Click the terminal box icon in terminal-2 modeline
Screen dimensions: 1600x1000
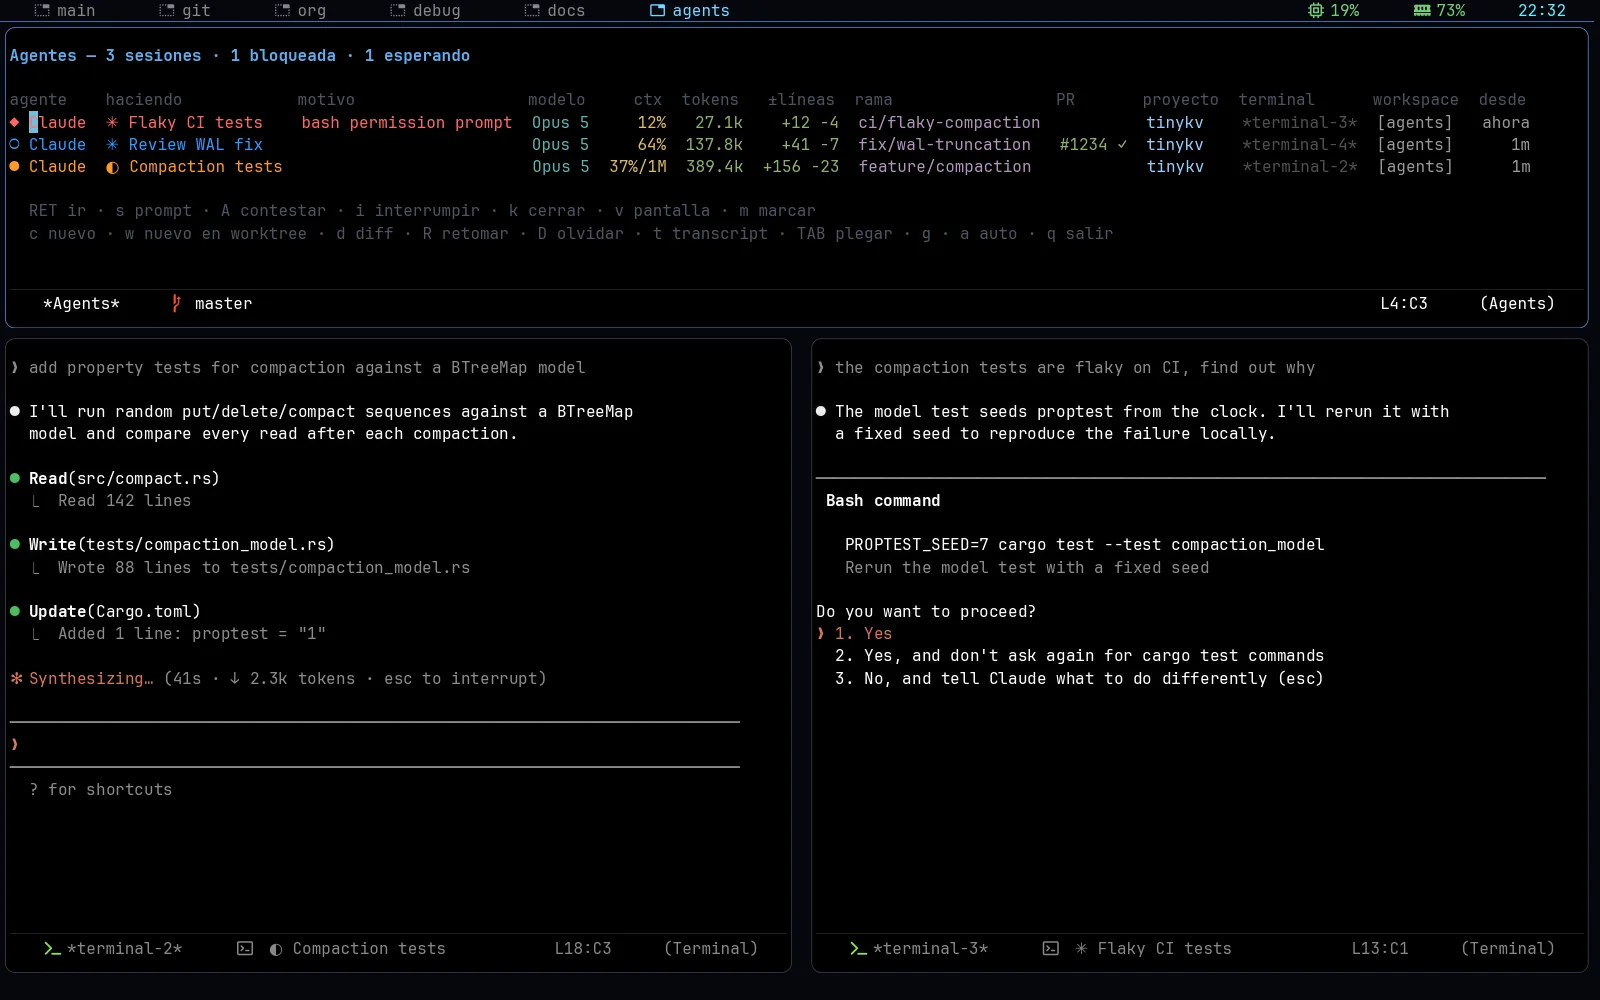click(245, 948)
